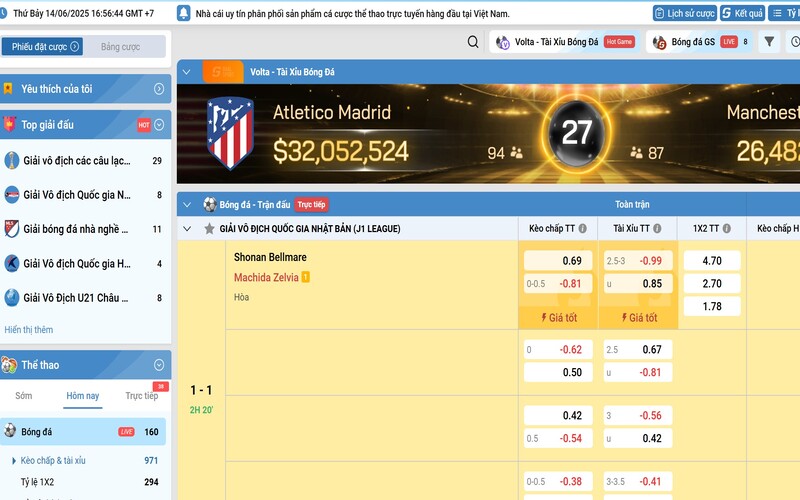This screenshot has width=800, height=500.
Task: Select 1X2 draw odds 1.78
Action: pyautogui.click(x=712, y=306)
